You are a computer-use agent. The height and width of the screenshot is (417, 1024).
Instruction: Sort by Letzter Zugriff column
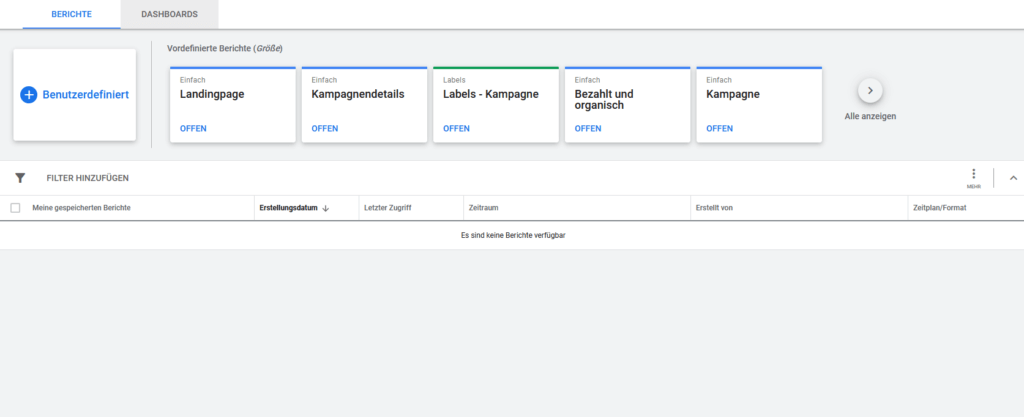(x=387, y=208)
